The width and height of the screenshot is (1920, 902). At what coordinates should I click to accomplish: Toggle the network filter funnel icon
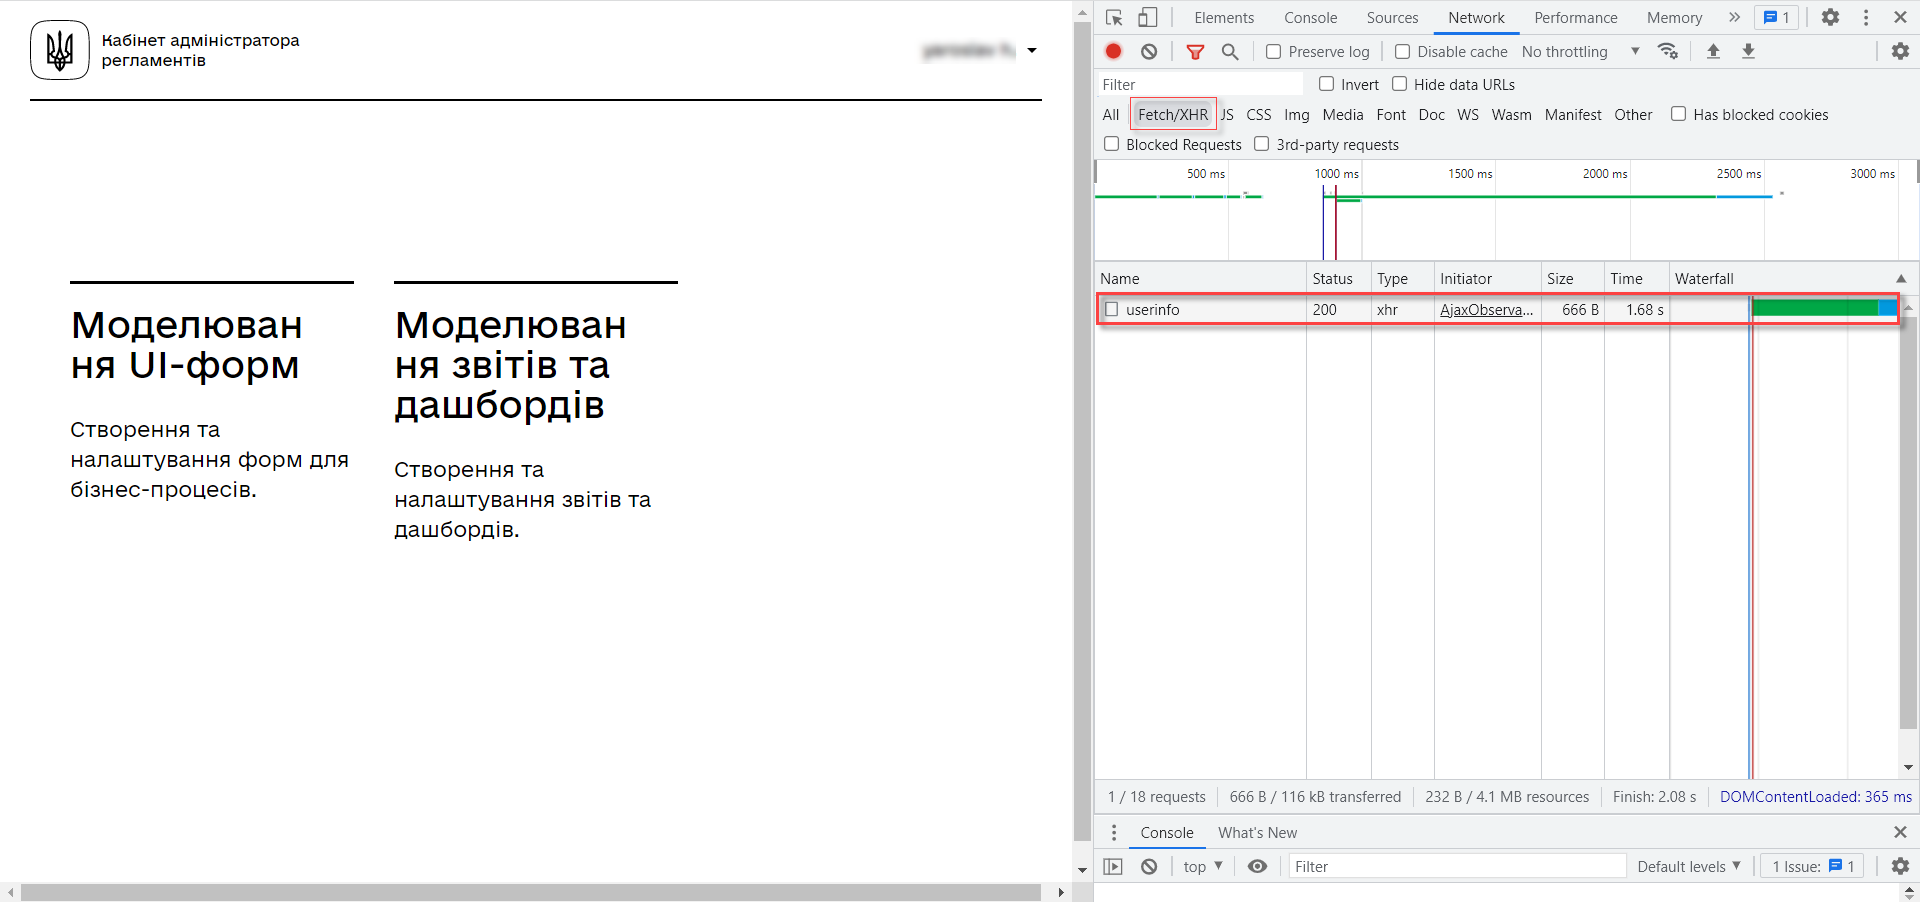point(1195,52)
